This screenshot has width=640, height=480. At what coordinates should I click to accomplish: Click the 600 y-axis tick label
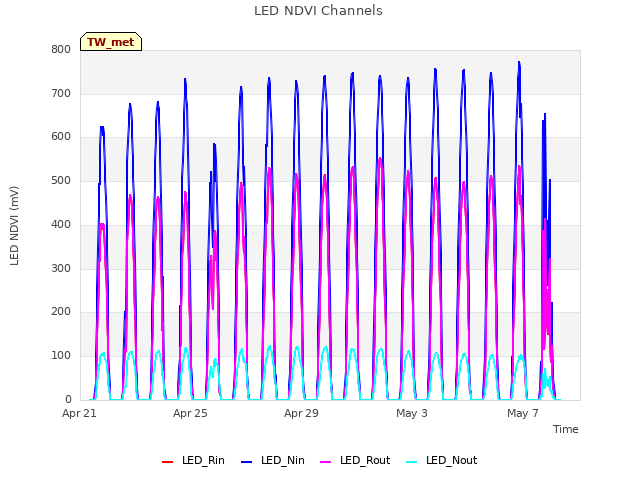pyautogui.click(x=61, y=137)
